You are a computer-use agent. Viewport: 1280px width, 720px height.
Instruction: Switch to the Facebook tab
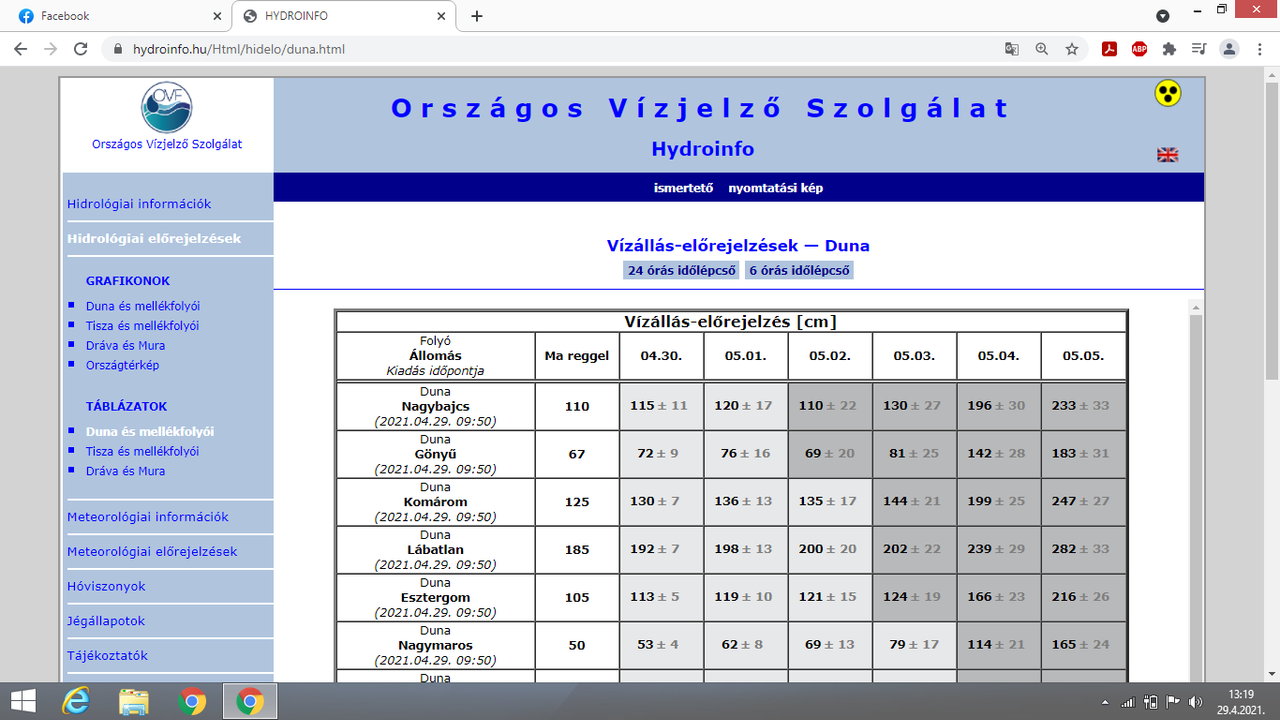click(x=118, y=16)
